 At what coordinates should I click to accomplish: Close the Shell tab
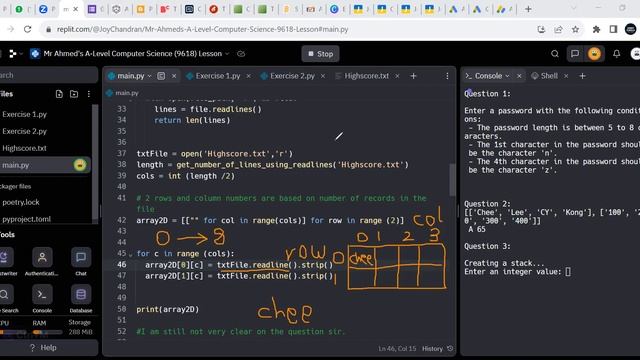point(566,76)
